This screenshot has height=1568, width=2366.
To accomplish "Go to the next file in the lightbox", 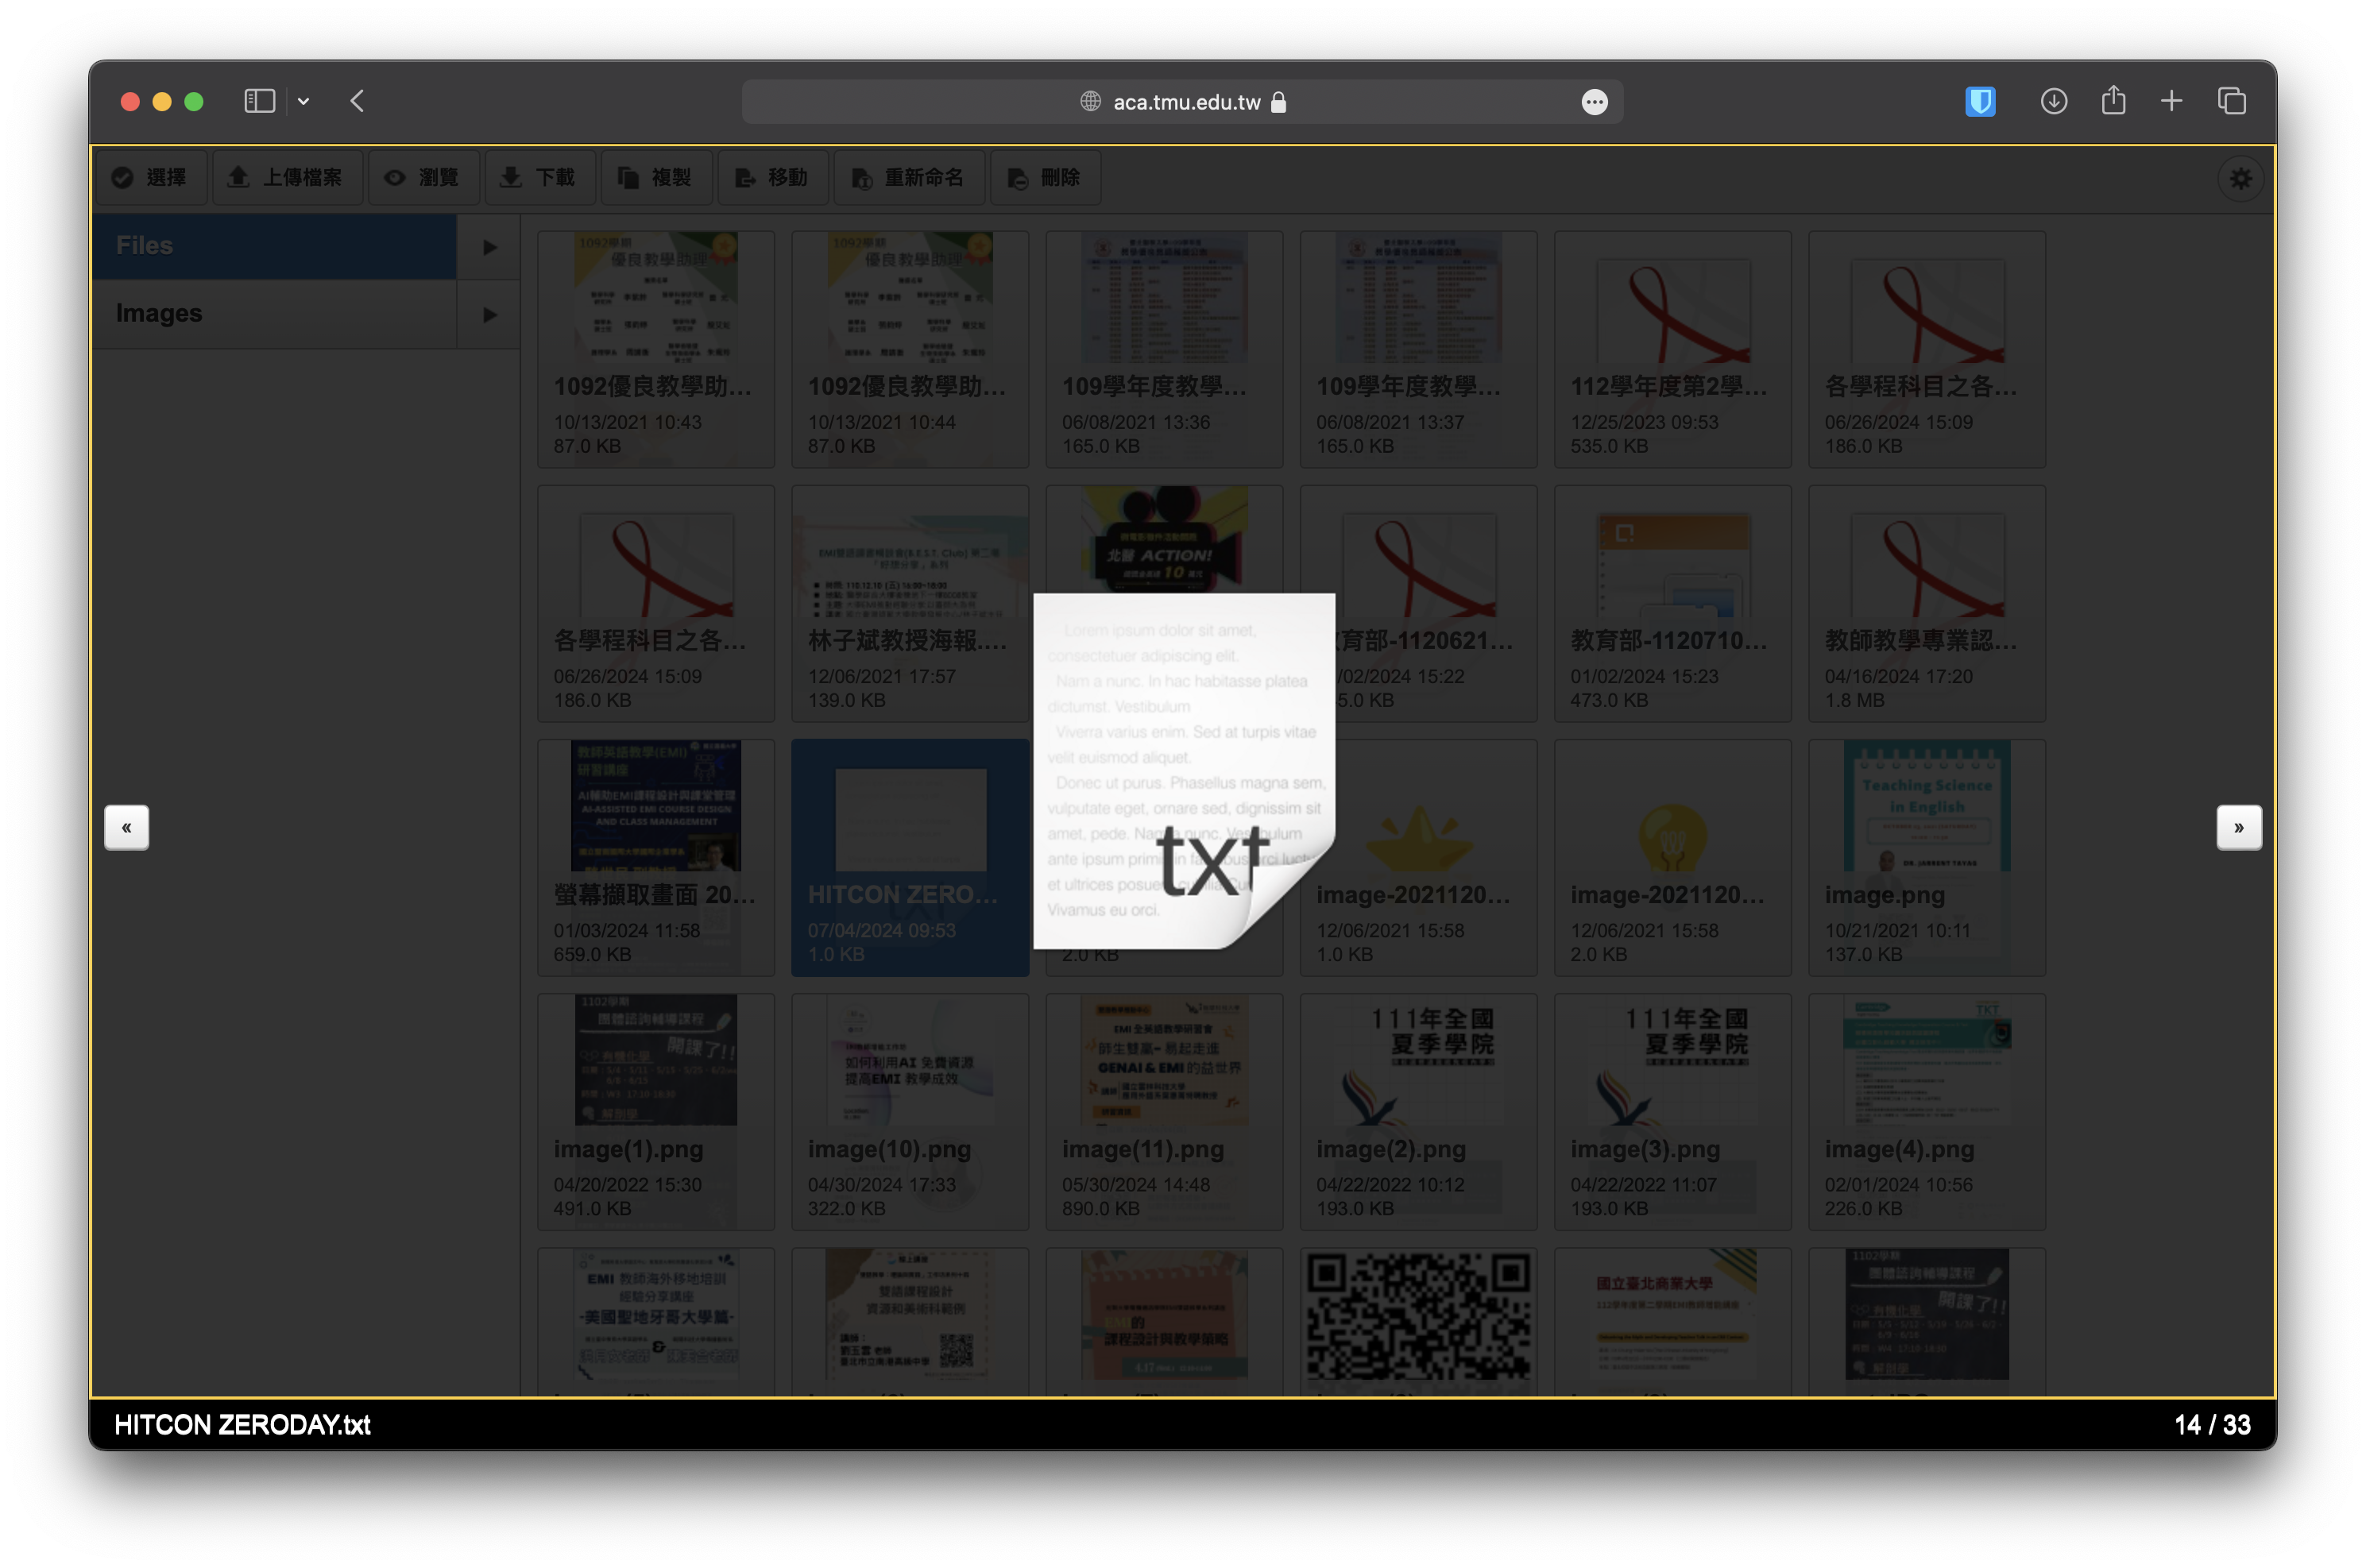I will pos(2238,828).
